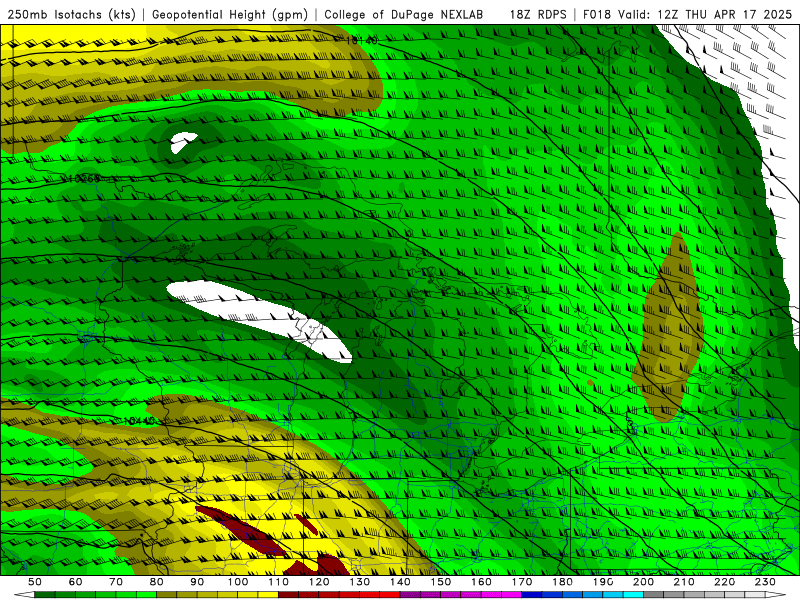The width and height of the screenshot is (800, 600).
Task: Click the dark red swatch right of 110
Action: click(x=289, y=595)
